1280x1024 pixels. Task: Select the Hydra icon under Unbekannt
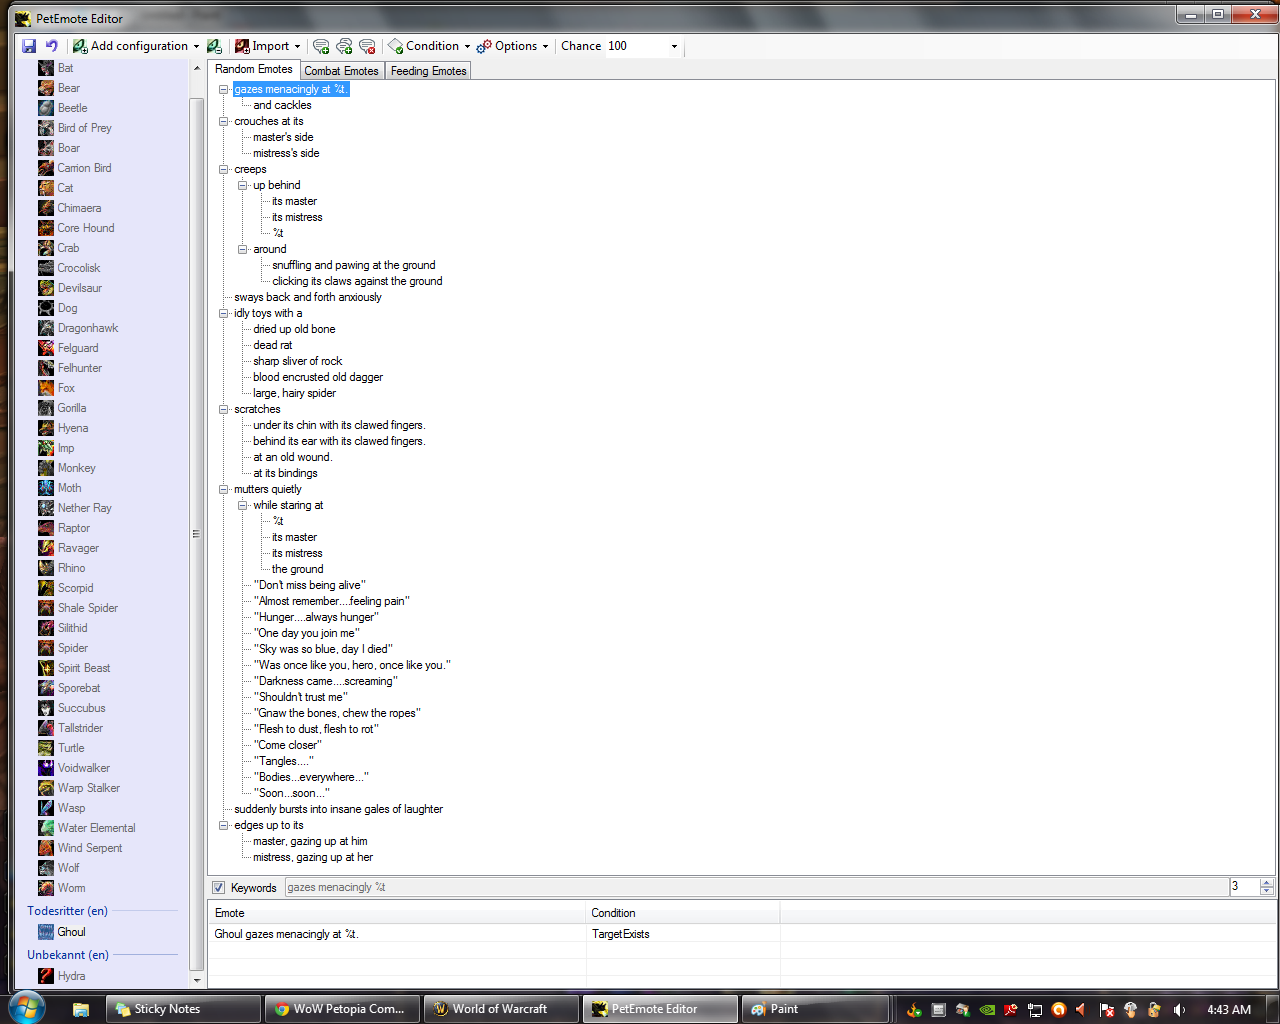coord(46,976)
